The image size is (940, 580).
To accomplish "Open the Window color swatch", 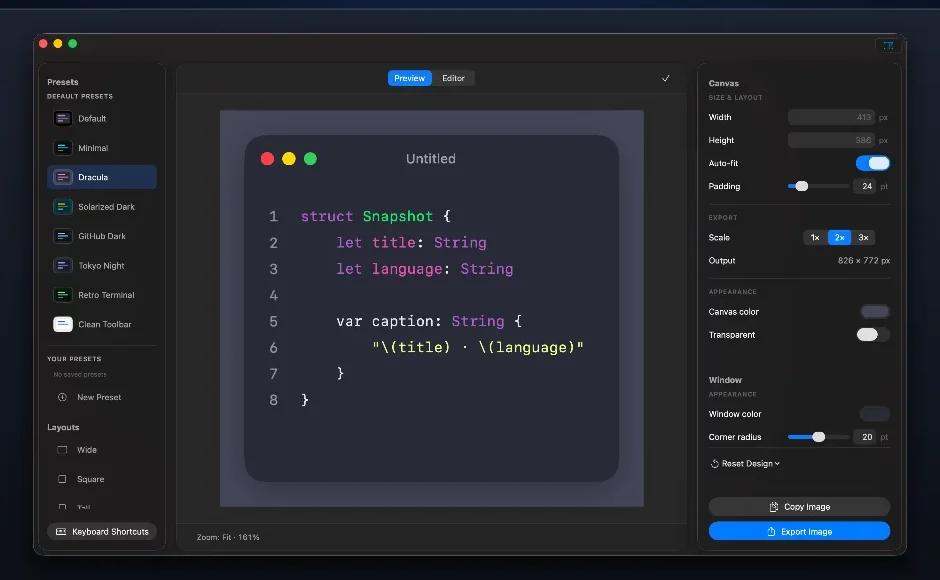I will coord(875,414).
